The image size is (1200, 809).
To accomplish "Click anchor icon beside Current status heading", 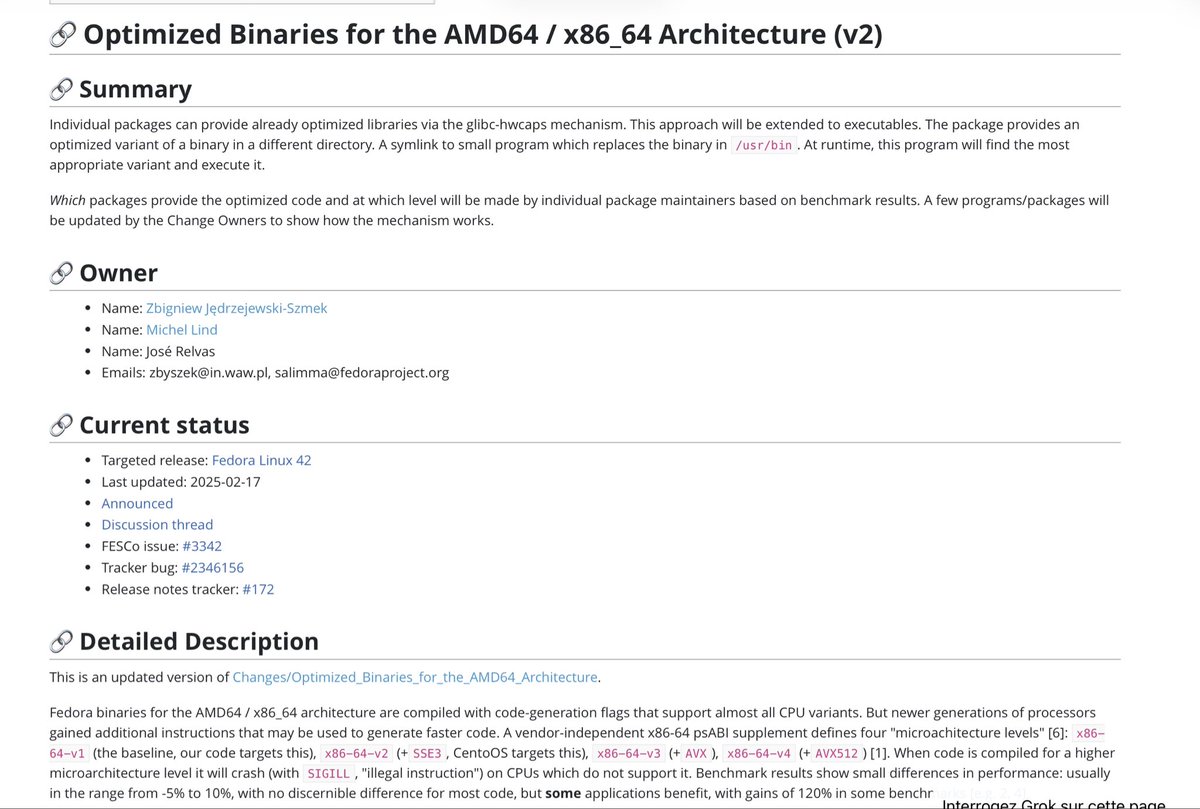I will 61,425.
